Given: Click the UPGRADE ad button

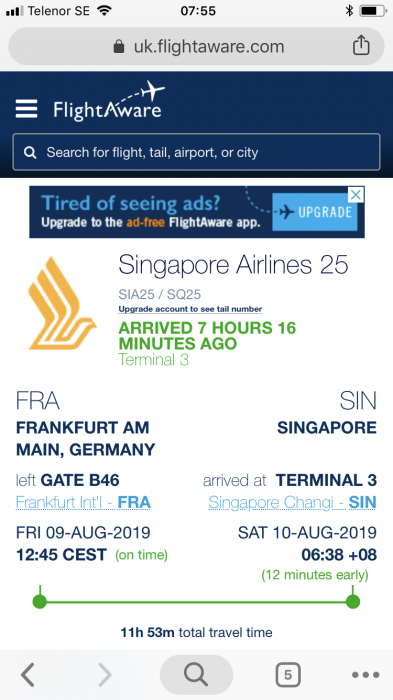Looking at the screenshot, I should (x=315, y=212).
